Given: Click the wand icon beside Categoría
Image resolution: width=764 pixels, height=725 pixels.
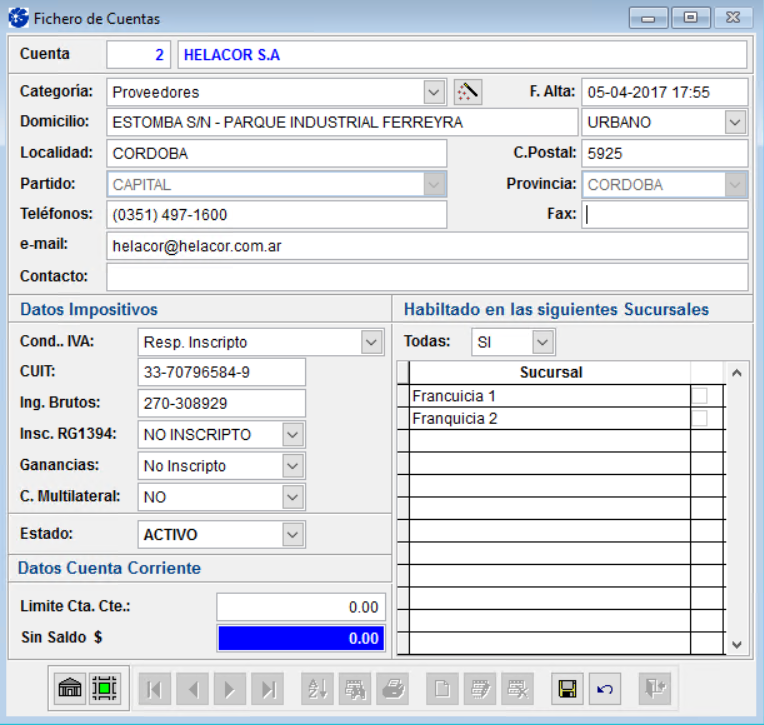Looking at the screenshot, I should [x=468, y=92].
